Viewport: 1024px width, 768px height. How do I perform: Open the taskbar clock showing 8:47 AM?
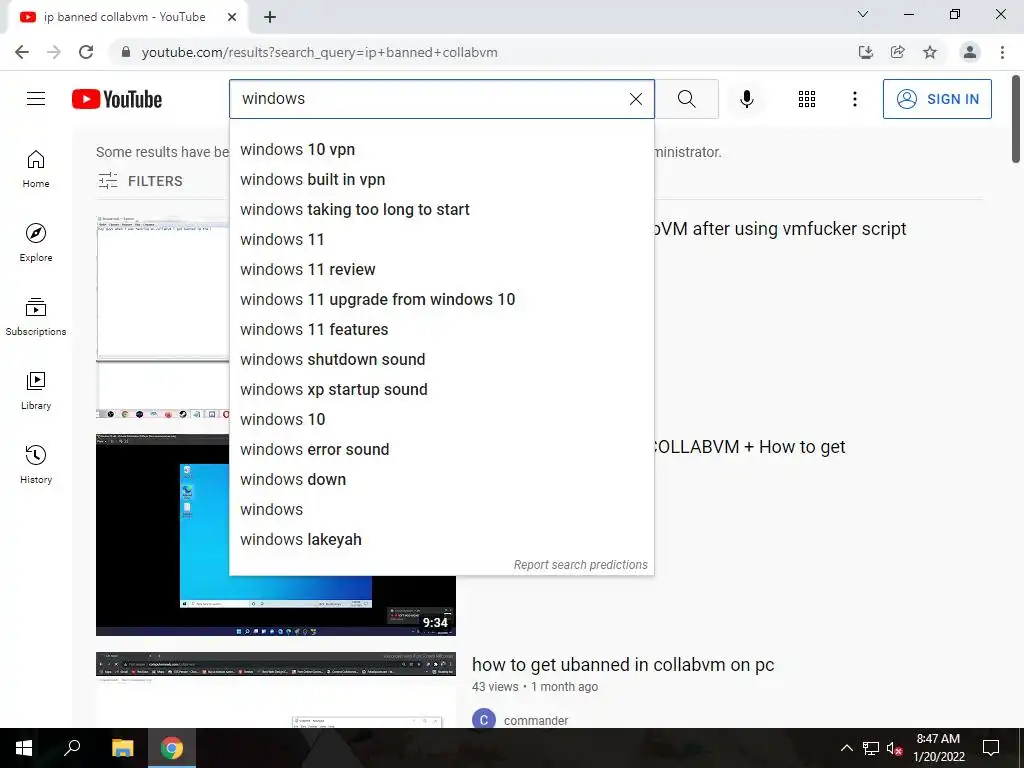click(x=938, y=748)
